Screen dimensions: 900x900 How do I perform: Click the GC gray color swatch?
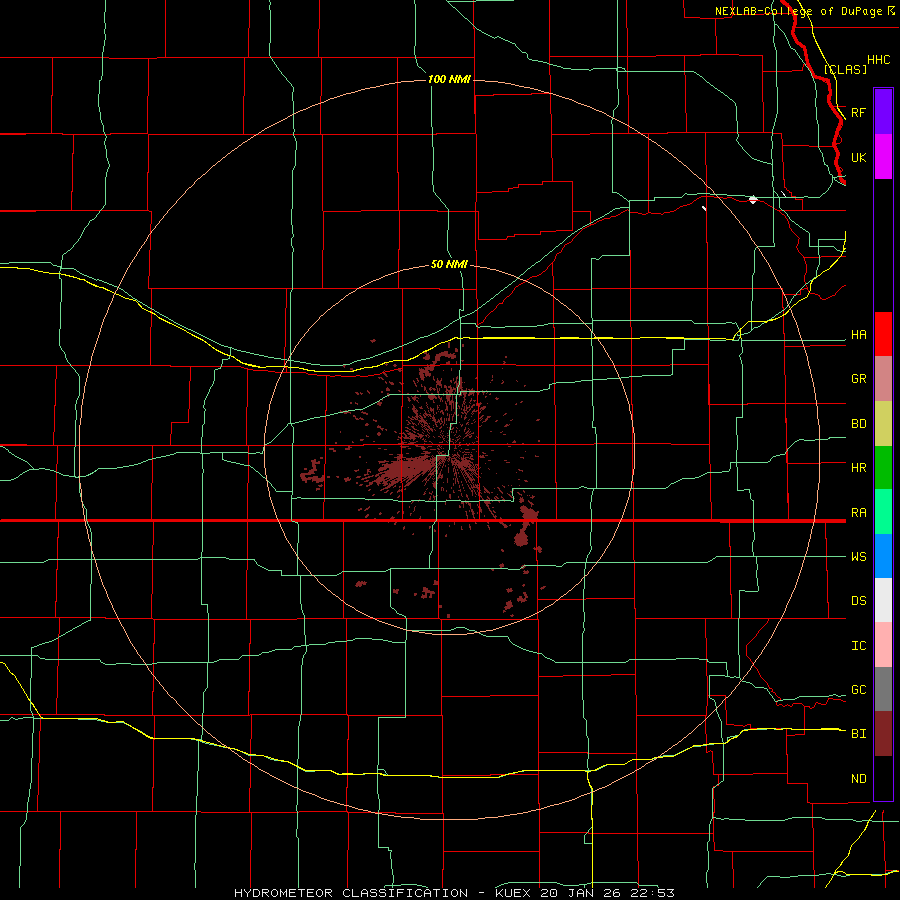click(883, 689)
